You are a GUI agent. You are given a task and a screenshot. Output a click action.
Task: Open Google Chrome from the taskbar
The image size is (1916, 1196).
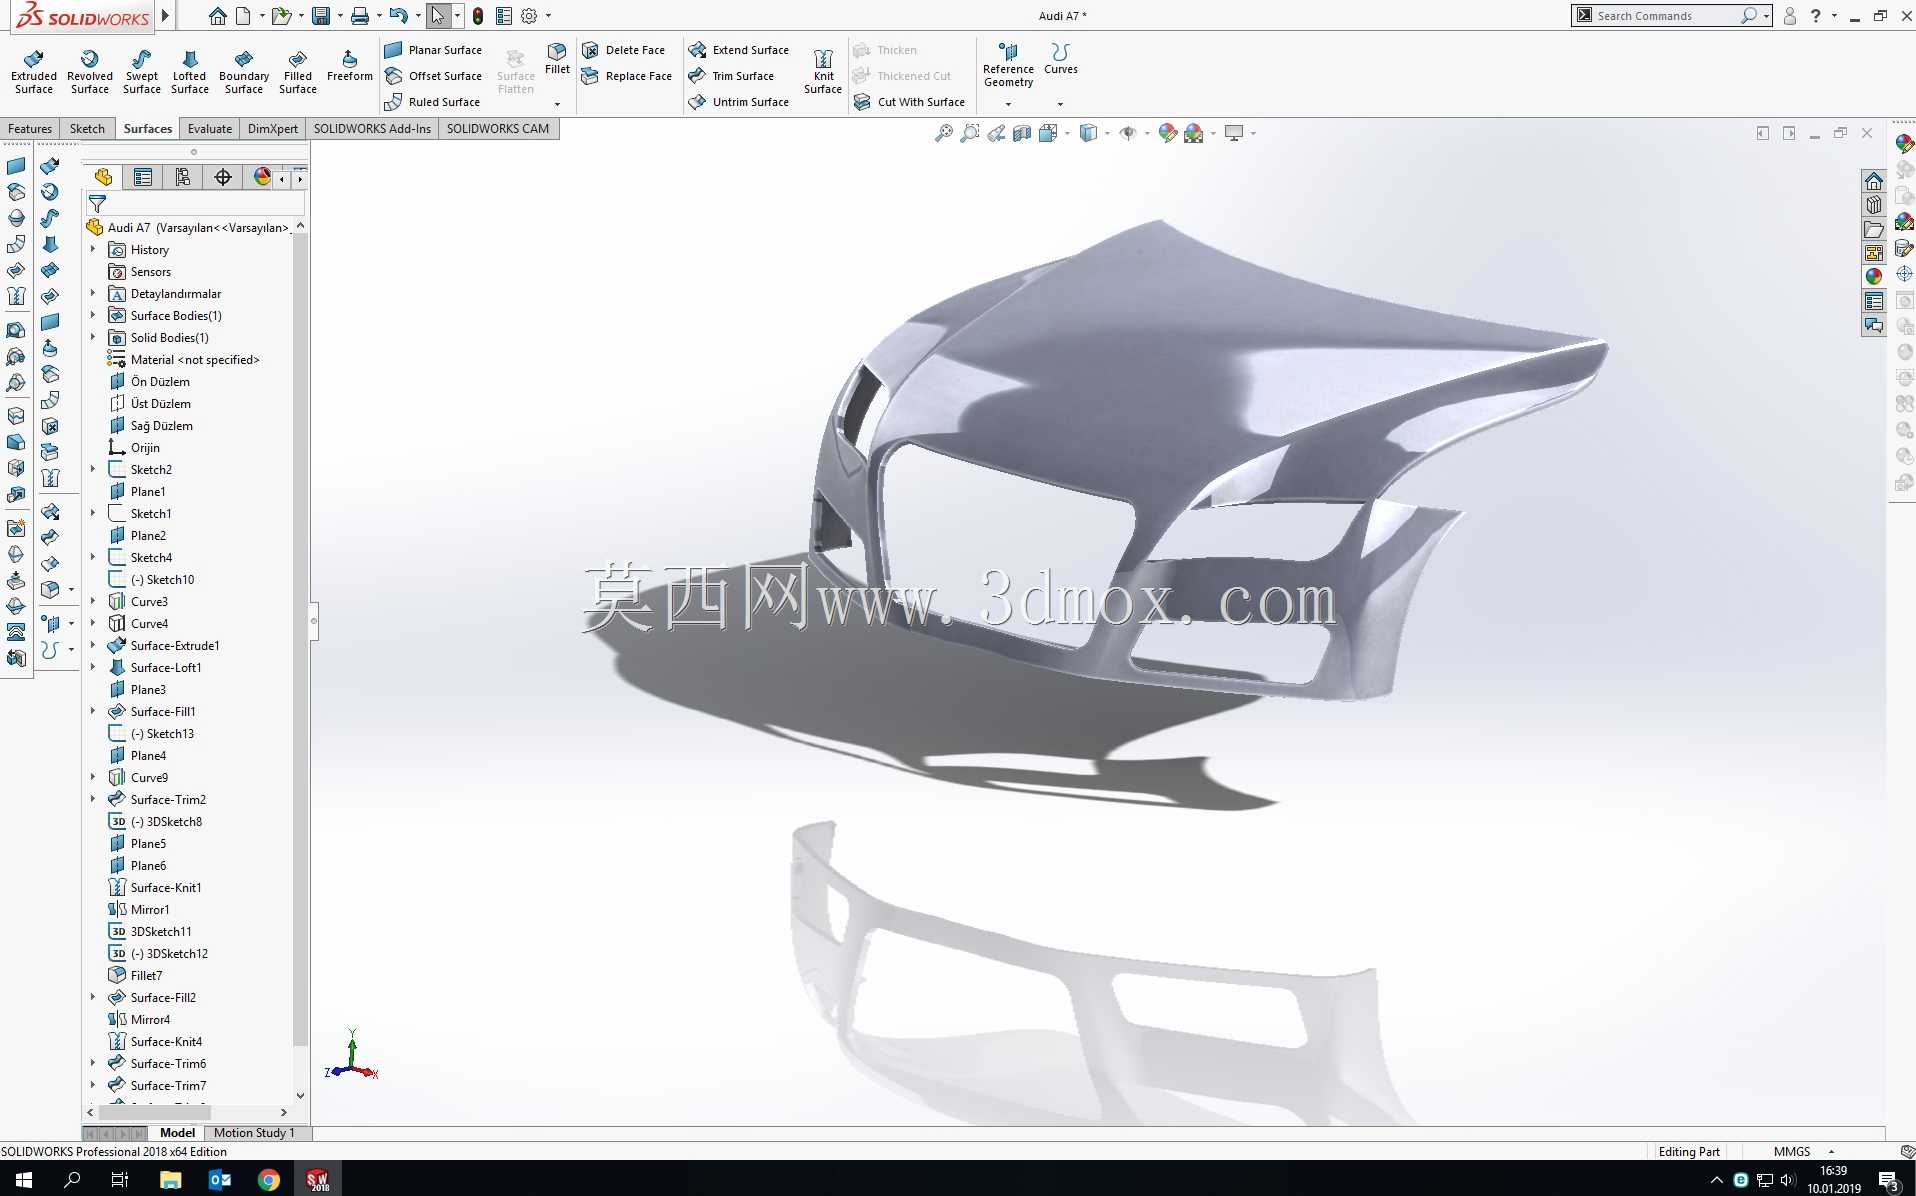coord(268,1180)
